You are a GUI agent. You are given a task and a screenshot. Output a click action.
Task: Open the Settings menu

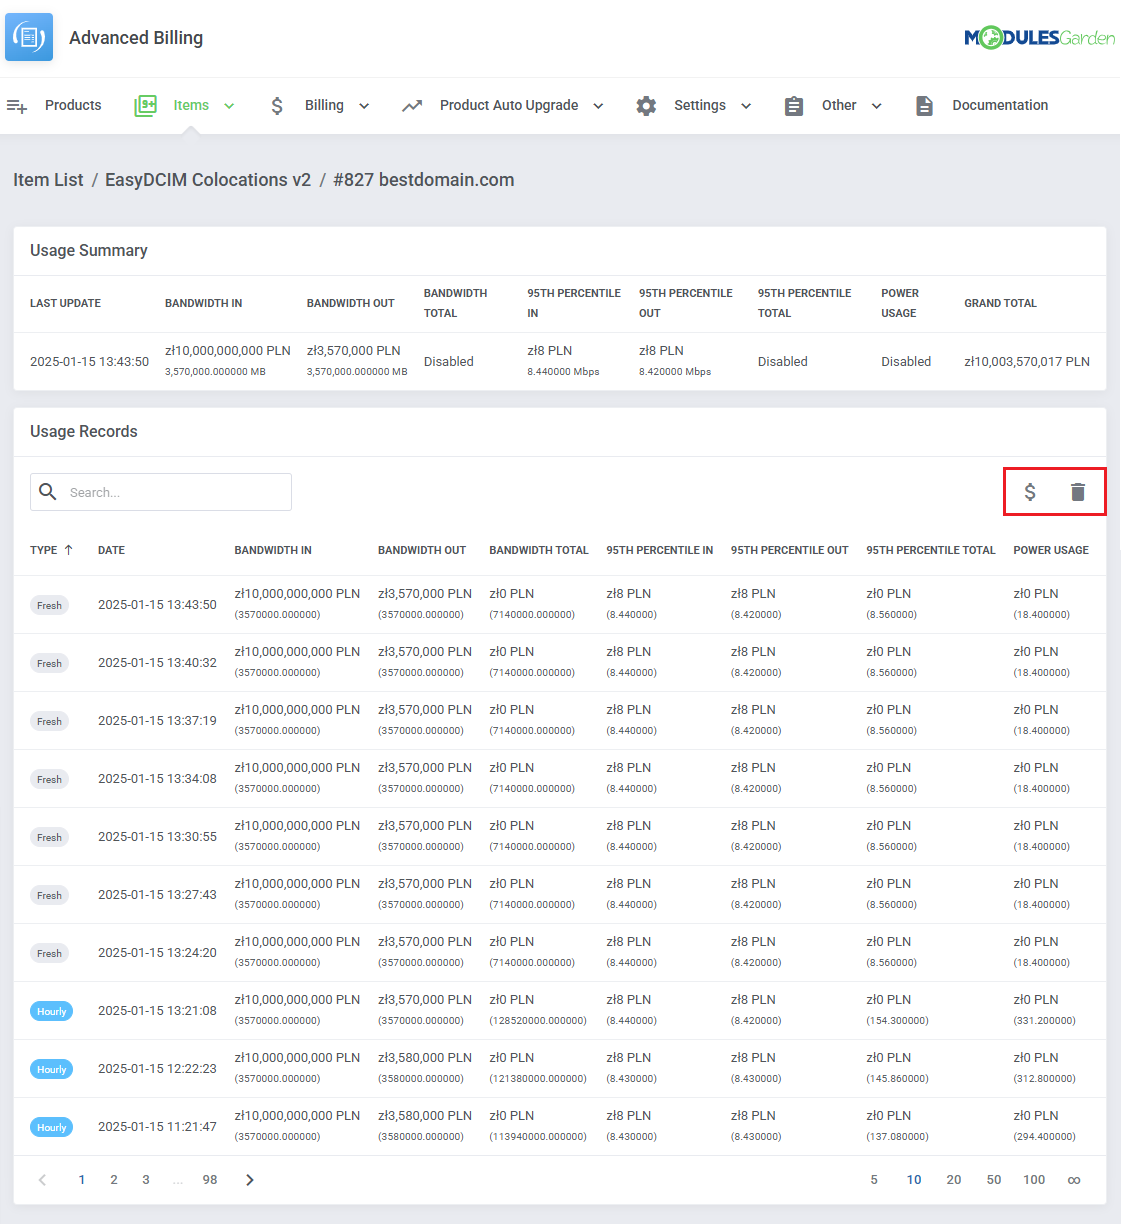[x=700, y=105]
